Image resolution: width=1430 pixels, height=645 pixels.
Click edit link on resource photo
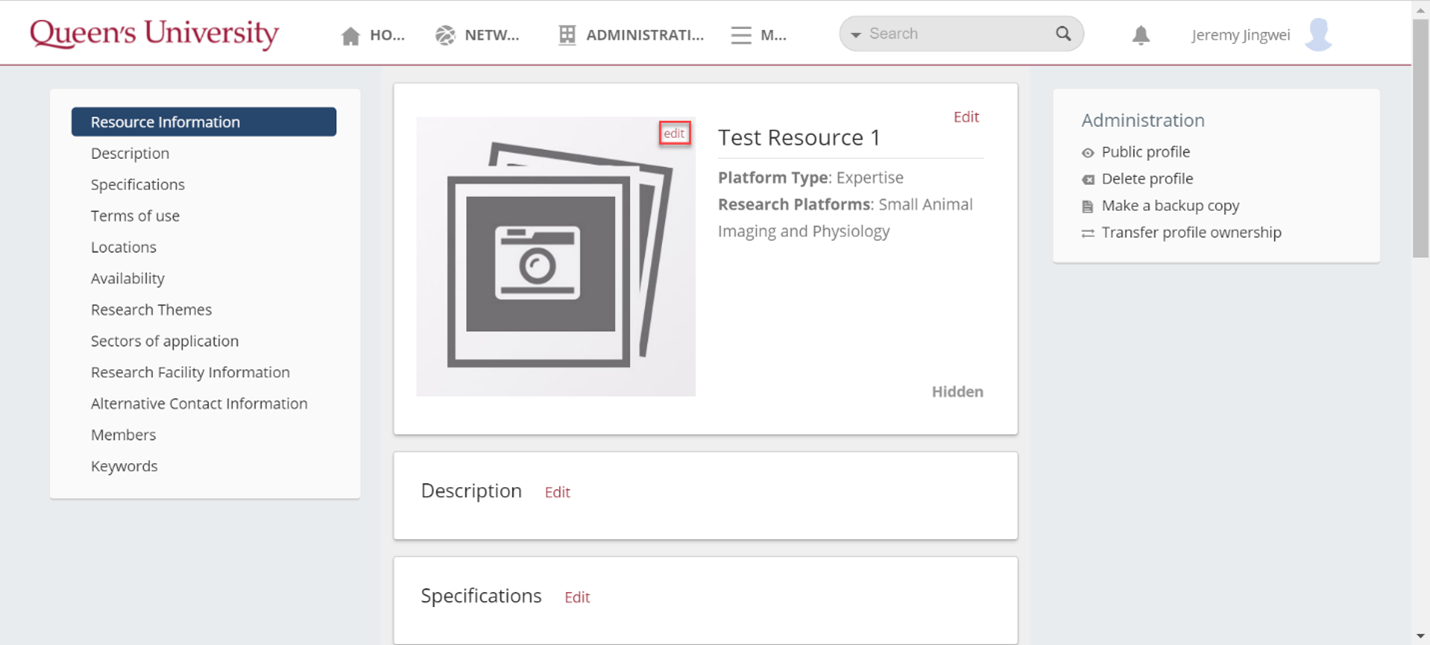pos(674,134)
